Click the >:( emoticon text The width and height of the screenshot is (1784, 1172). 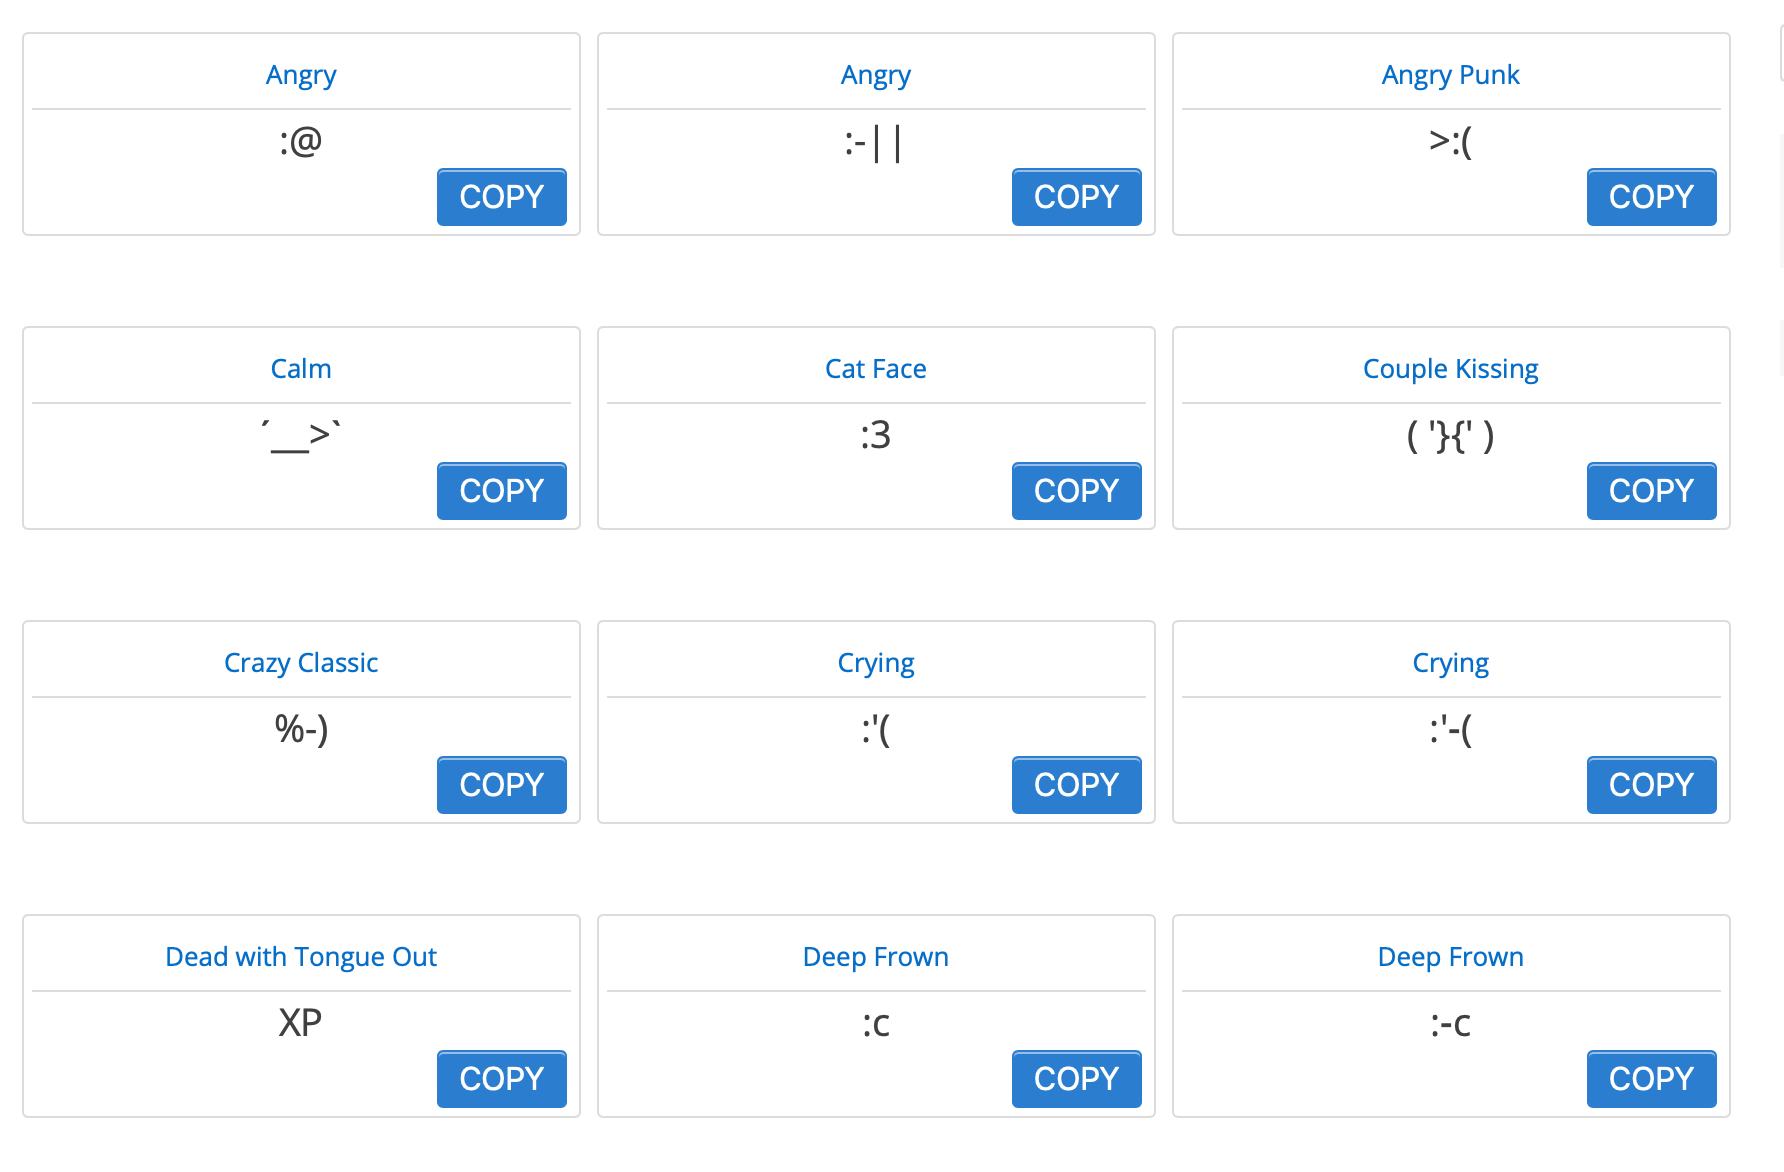tap(1450, 142)
